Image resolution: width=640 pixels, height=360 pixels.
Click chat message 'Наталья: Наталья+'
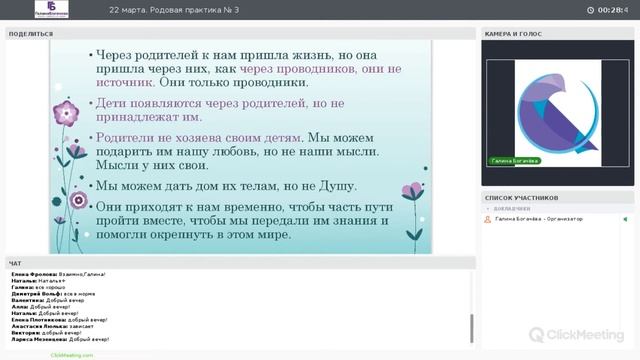[38, 281]
